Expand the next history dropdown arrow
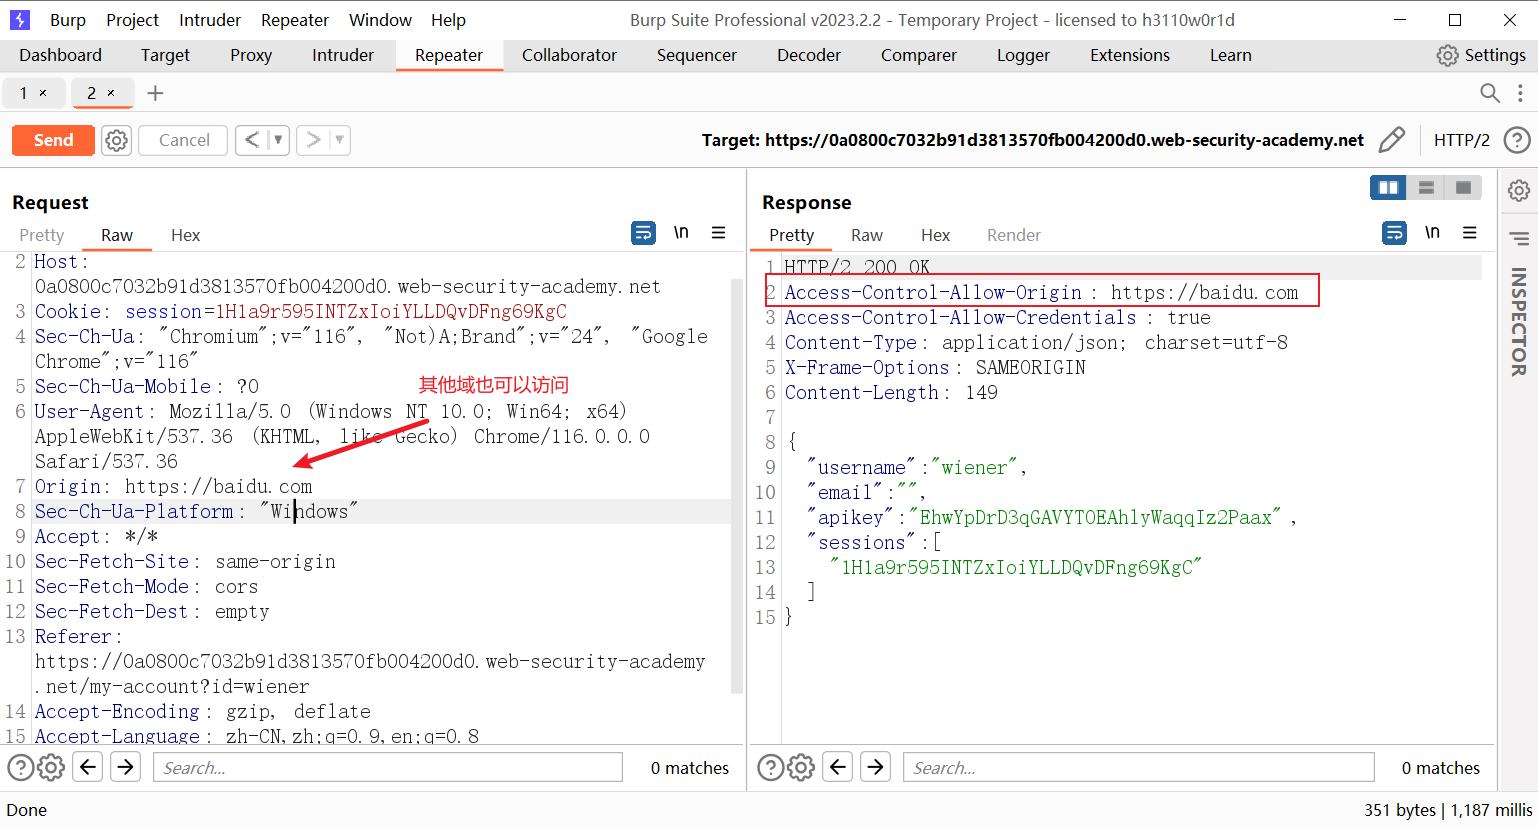 [x=340, y=140]
